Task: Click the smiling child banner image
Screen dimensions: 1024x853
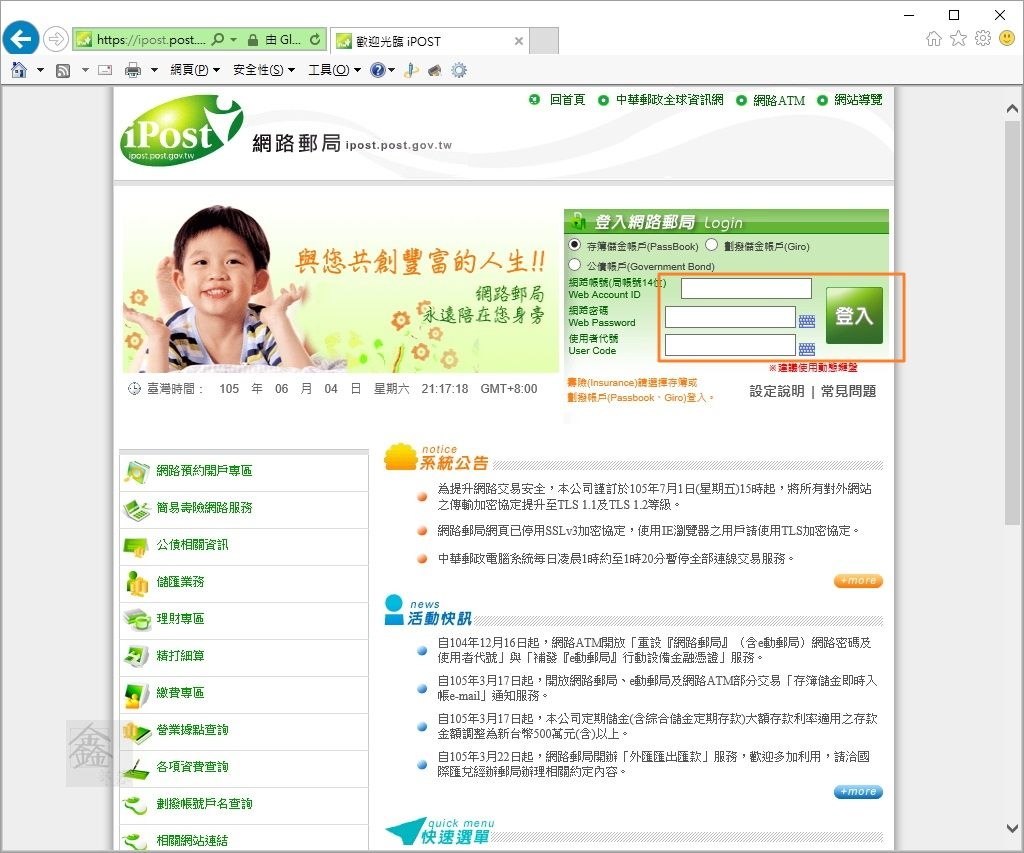Action: tap(341, 289)
